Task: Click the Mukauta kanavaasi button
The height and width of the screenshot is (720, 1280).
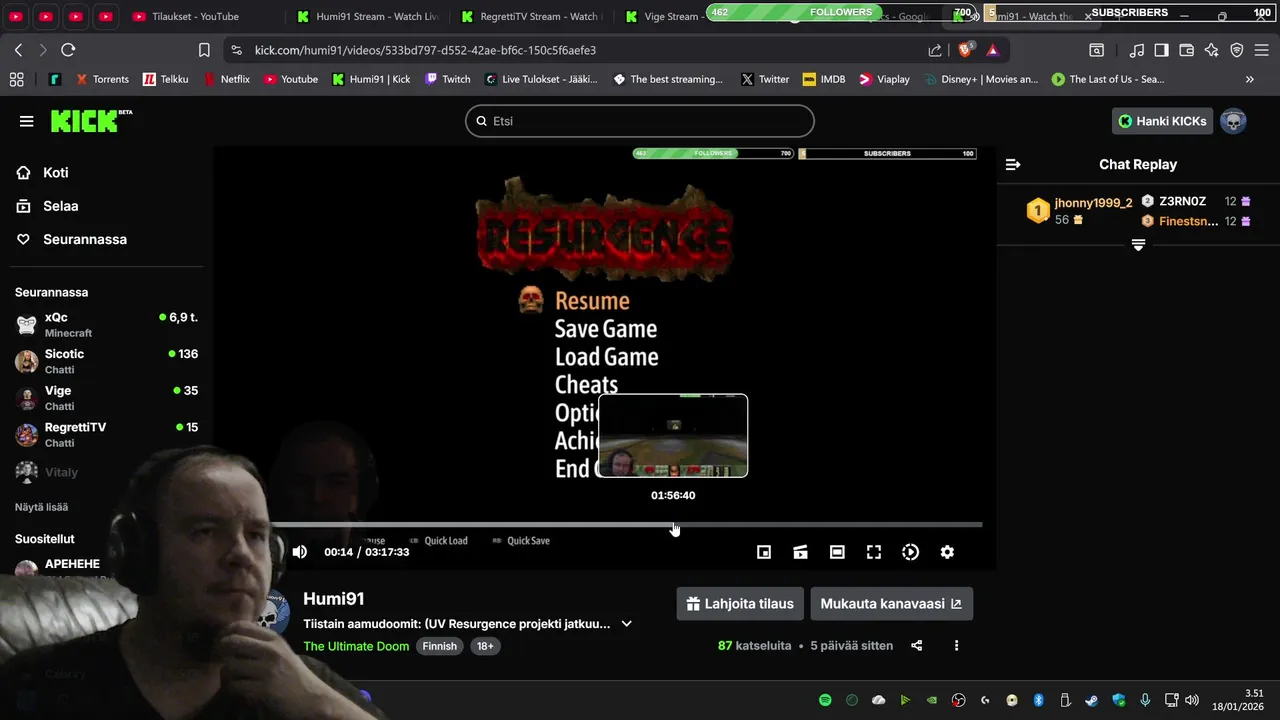Action: click(891, 604)
